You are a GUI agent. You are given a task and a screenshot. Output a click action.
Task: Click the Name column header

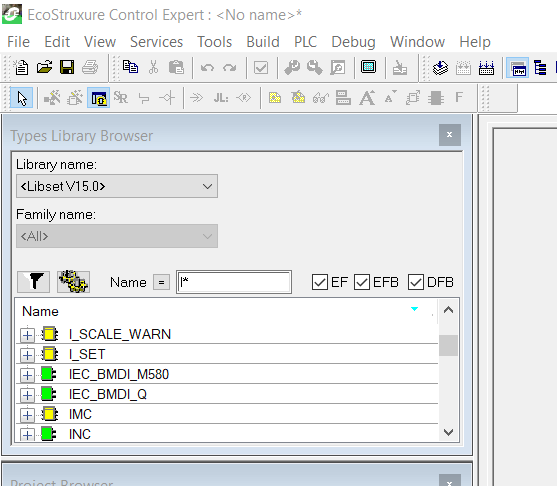226,311
